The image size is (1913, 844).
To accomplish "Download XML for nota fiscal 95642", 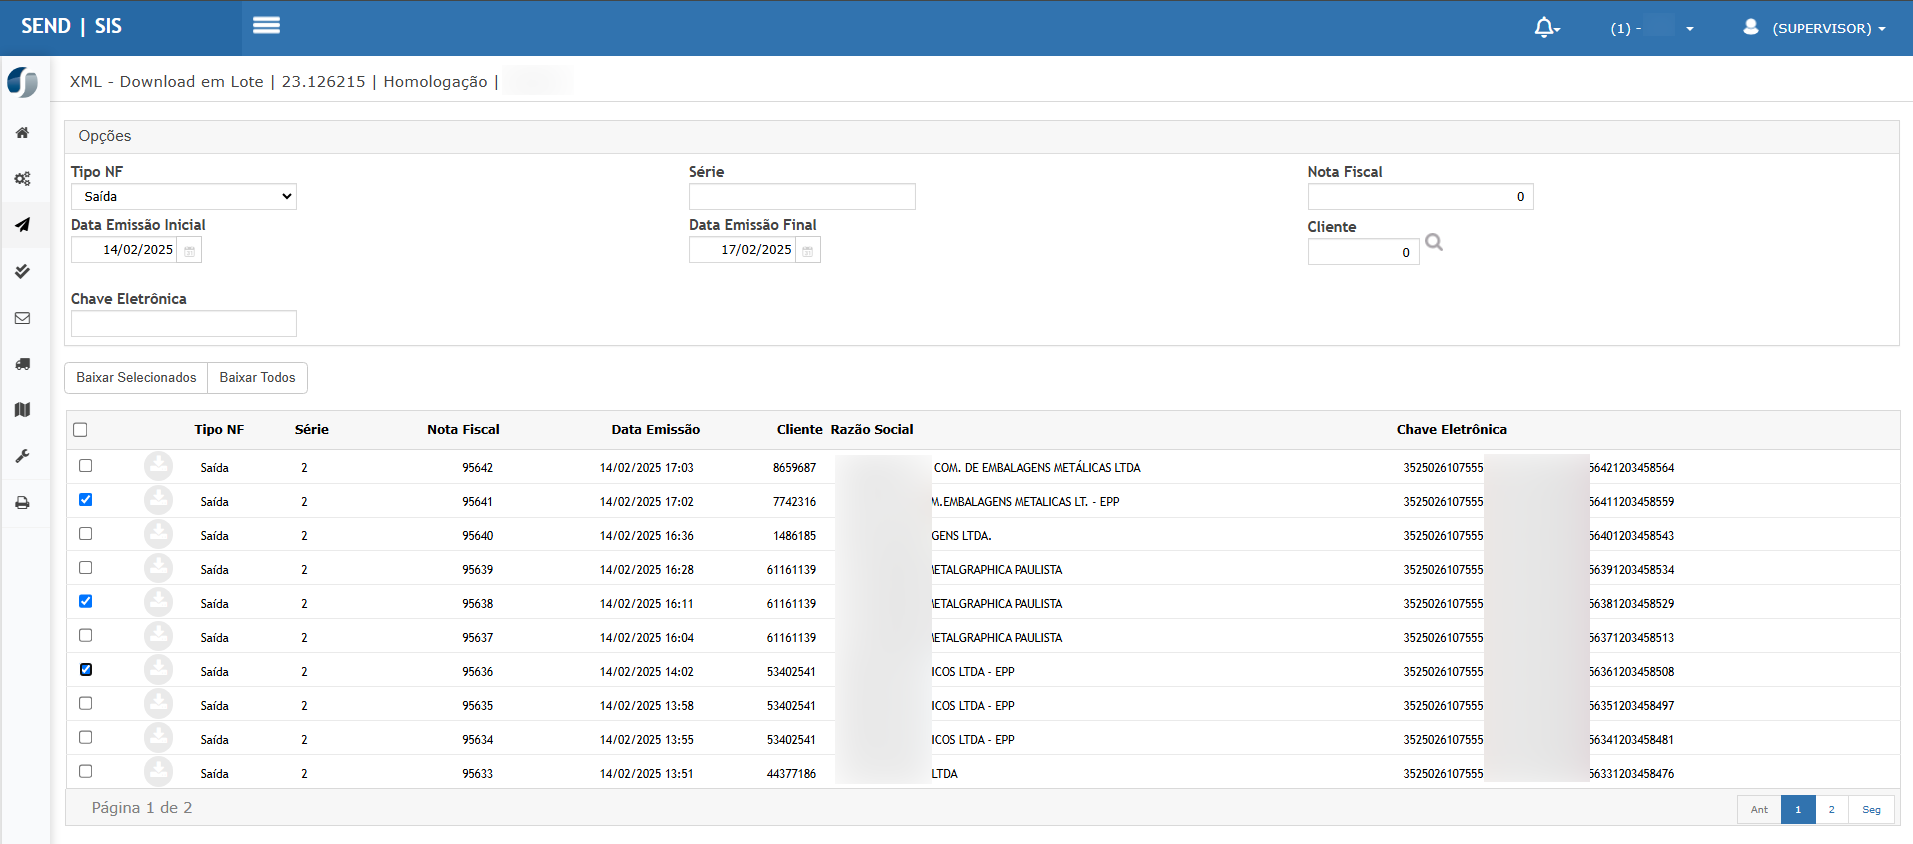I will coord(158,466).
